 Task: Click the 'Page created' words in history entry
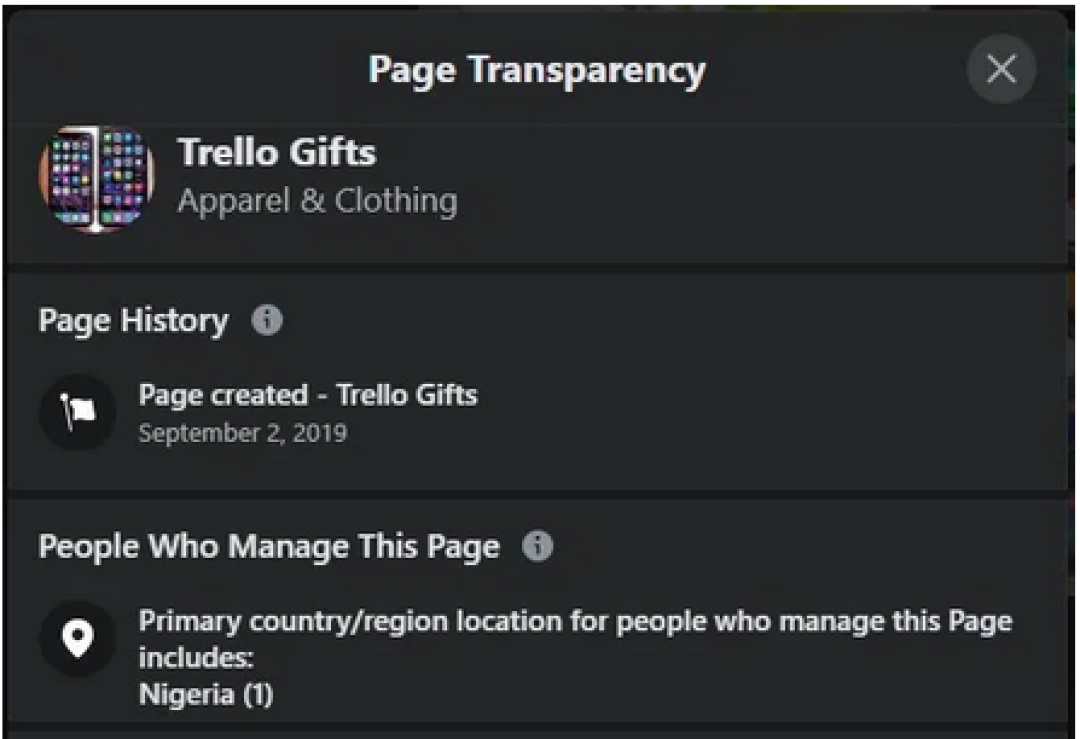(223, 395)
